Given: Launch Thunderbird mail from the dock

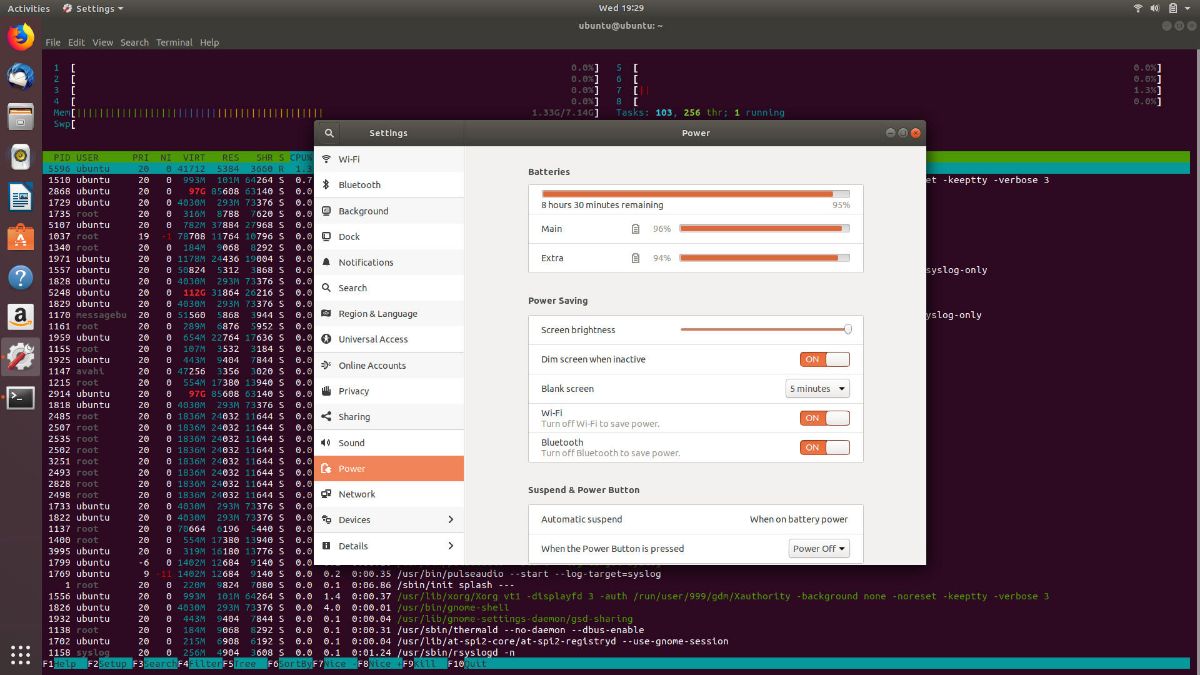Looking at the screenshot, I should [x=20, y=77].
